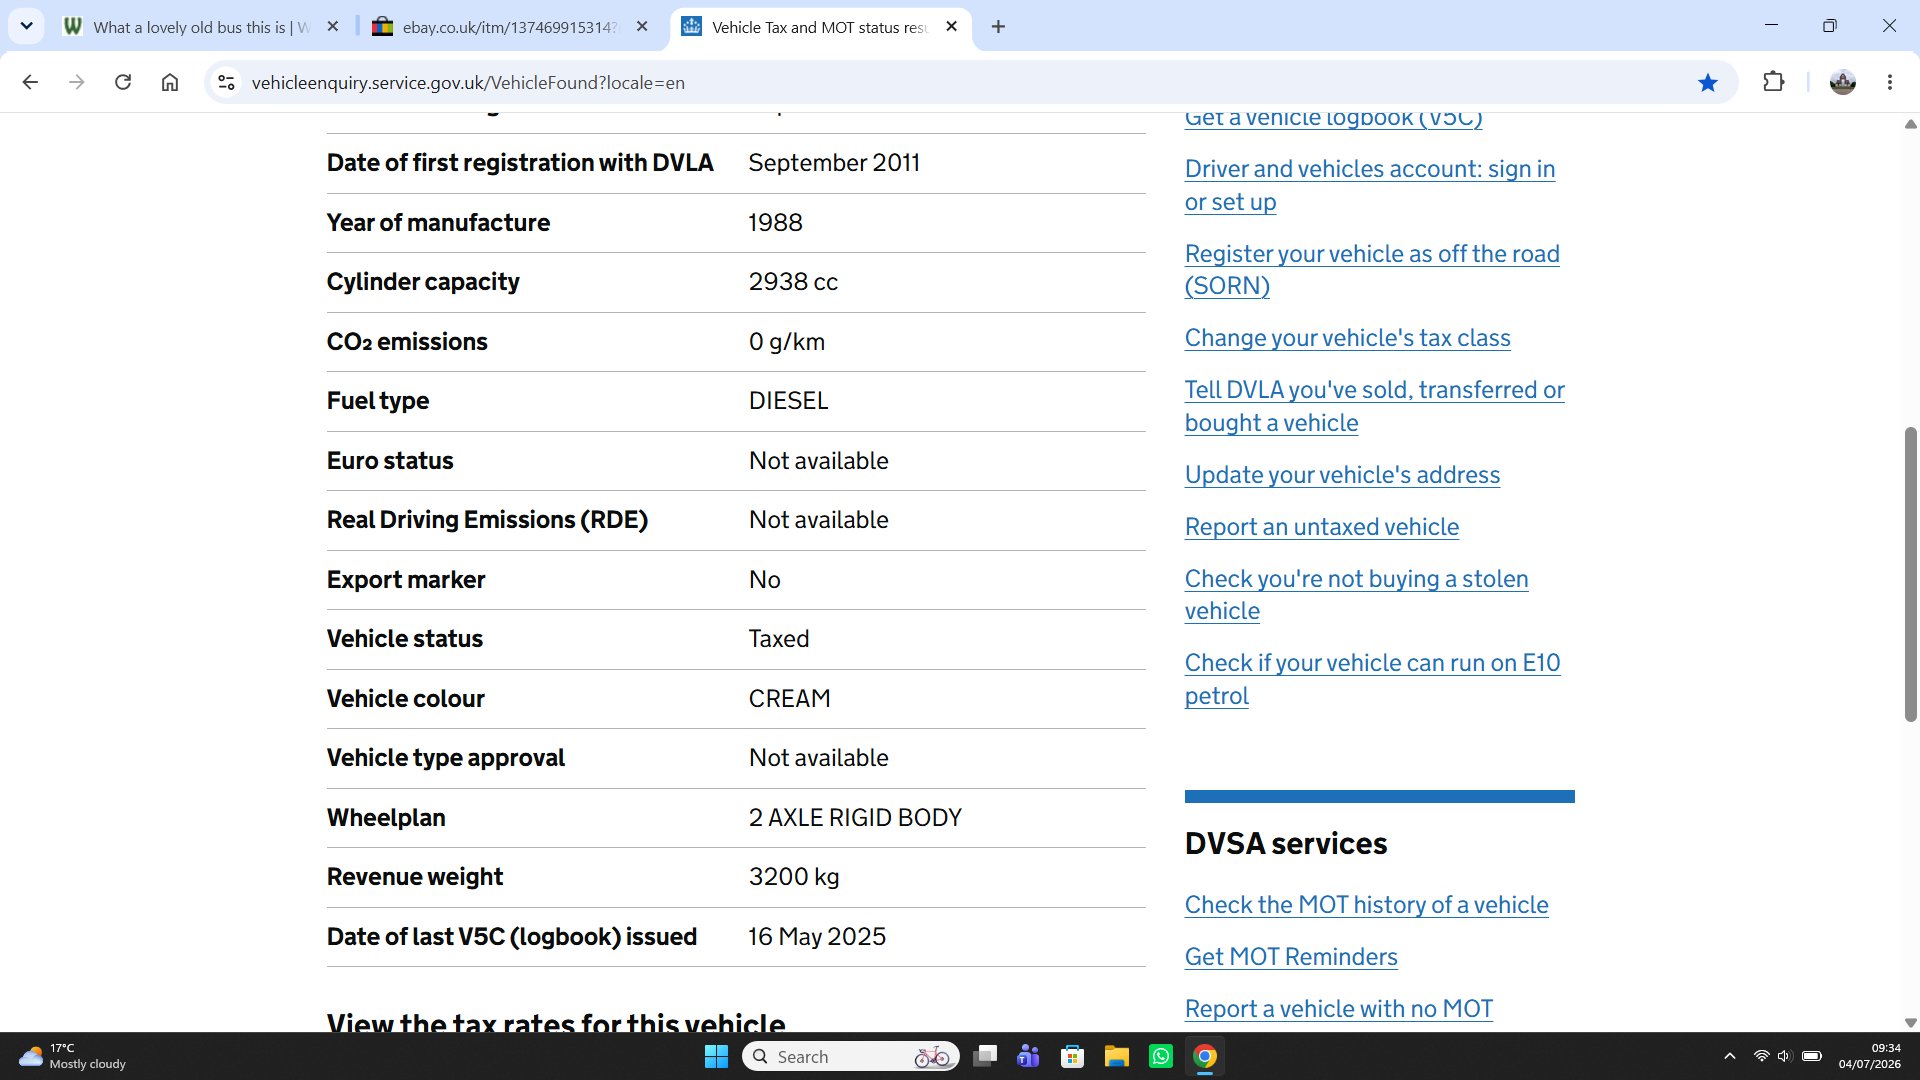The image size is (1920, 1080).
Task: Click the browser forward arrow
Action: [76, 82]
